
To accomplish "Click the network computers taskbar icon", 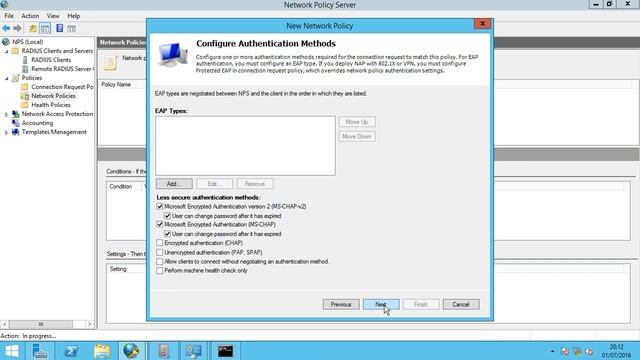I will (x=193, y=351).
